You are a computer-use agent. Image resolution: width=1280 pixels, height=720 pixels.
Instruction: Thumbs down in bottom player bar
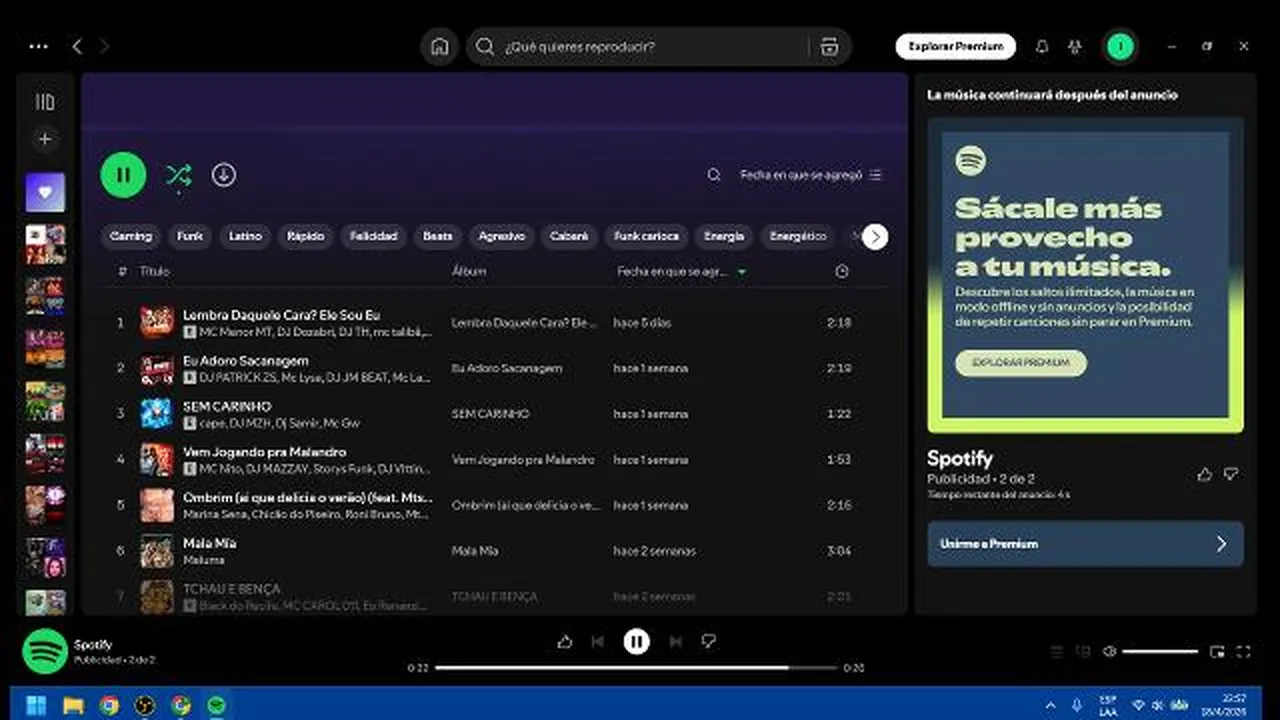[x=708, y=642]
